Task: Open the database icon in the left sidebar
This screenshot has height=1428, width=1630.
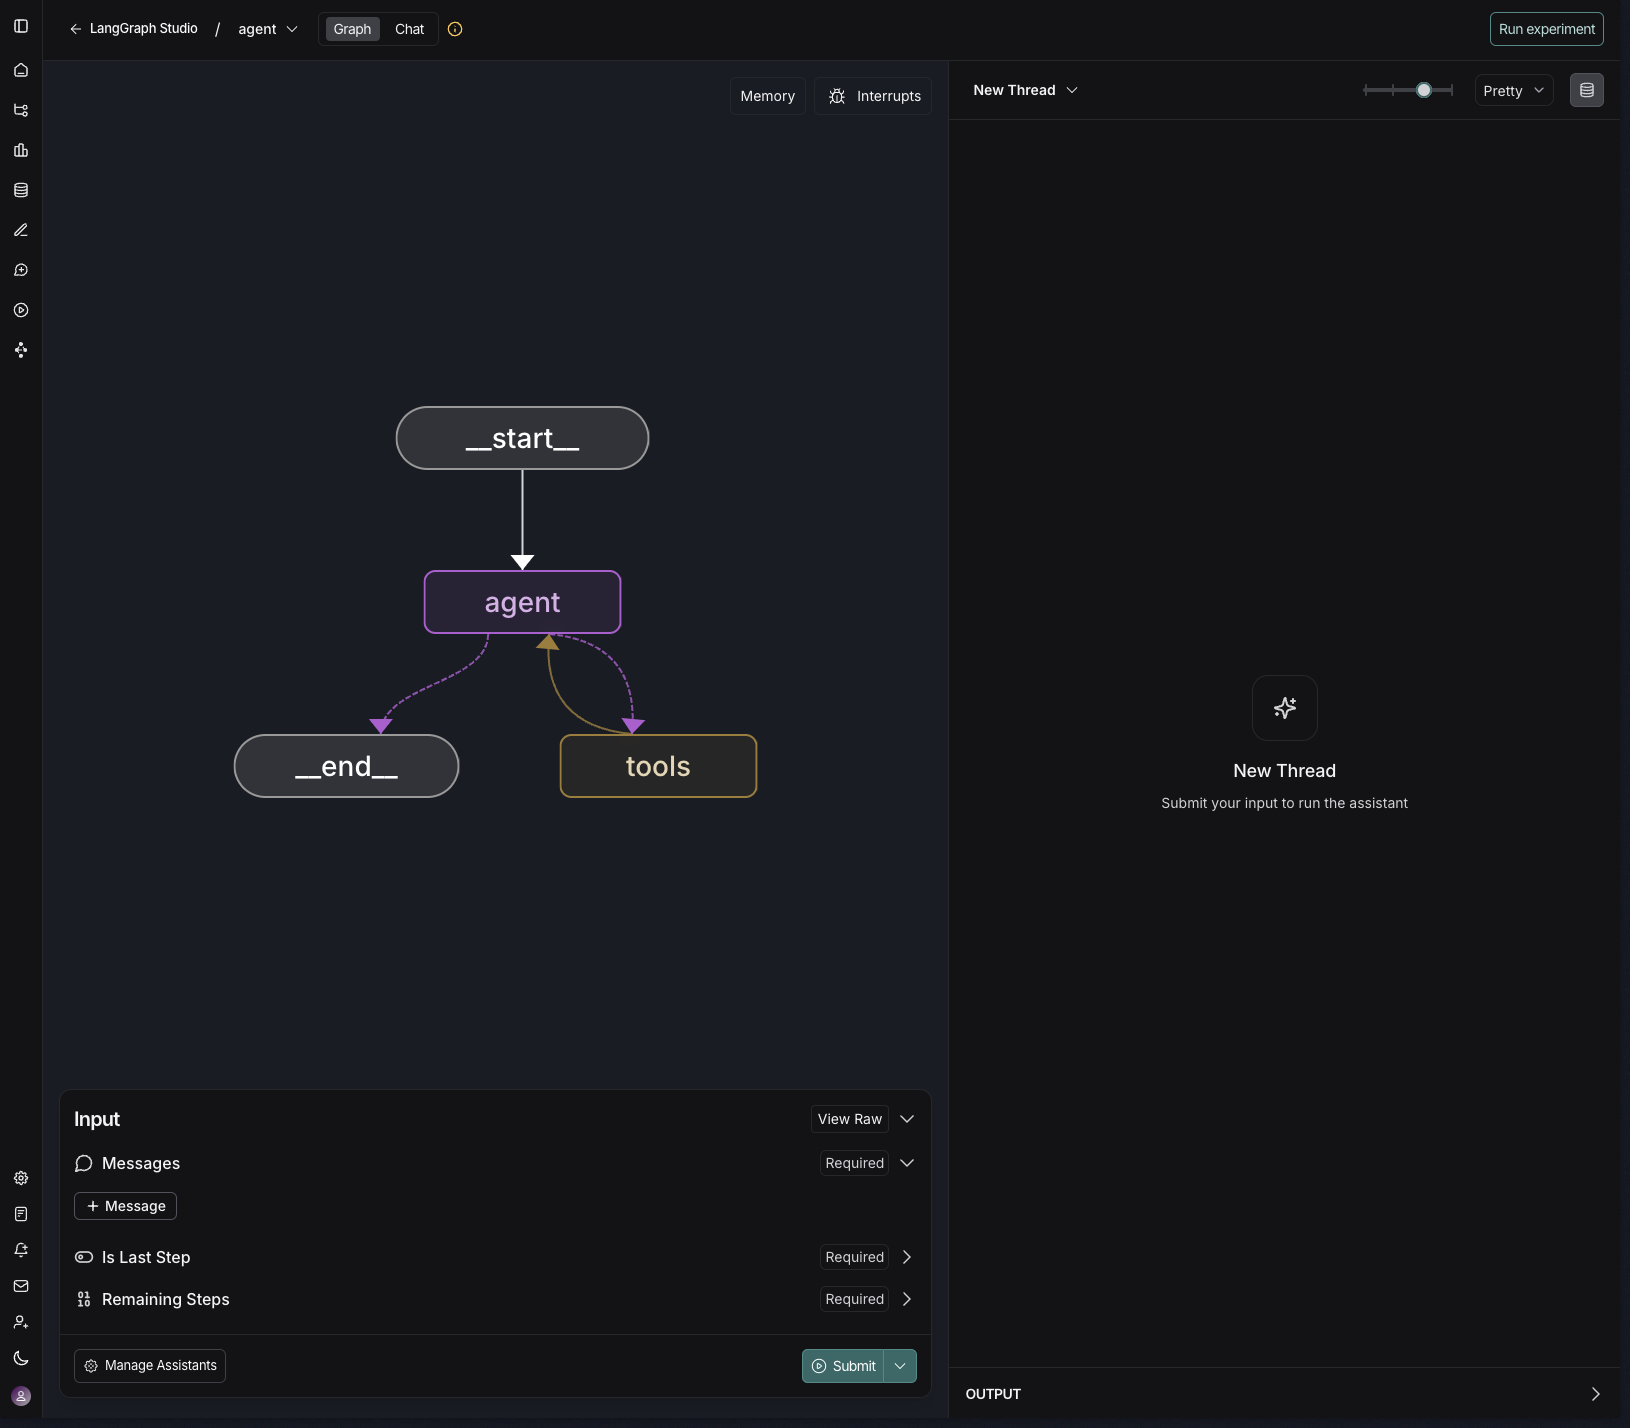Action: tap(21, 190)
